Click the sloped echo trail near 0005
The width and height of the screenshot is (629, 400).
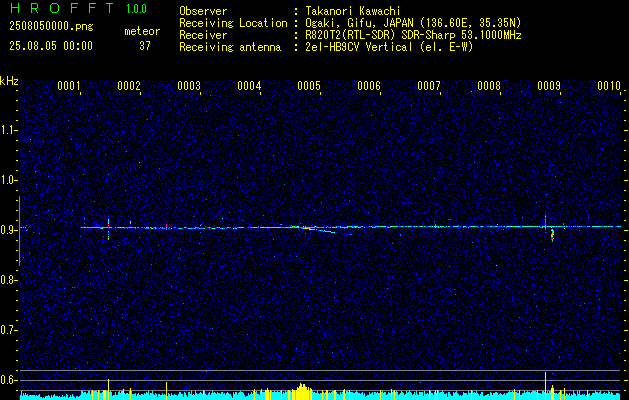coord(321,229)
